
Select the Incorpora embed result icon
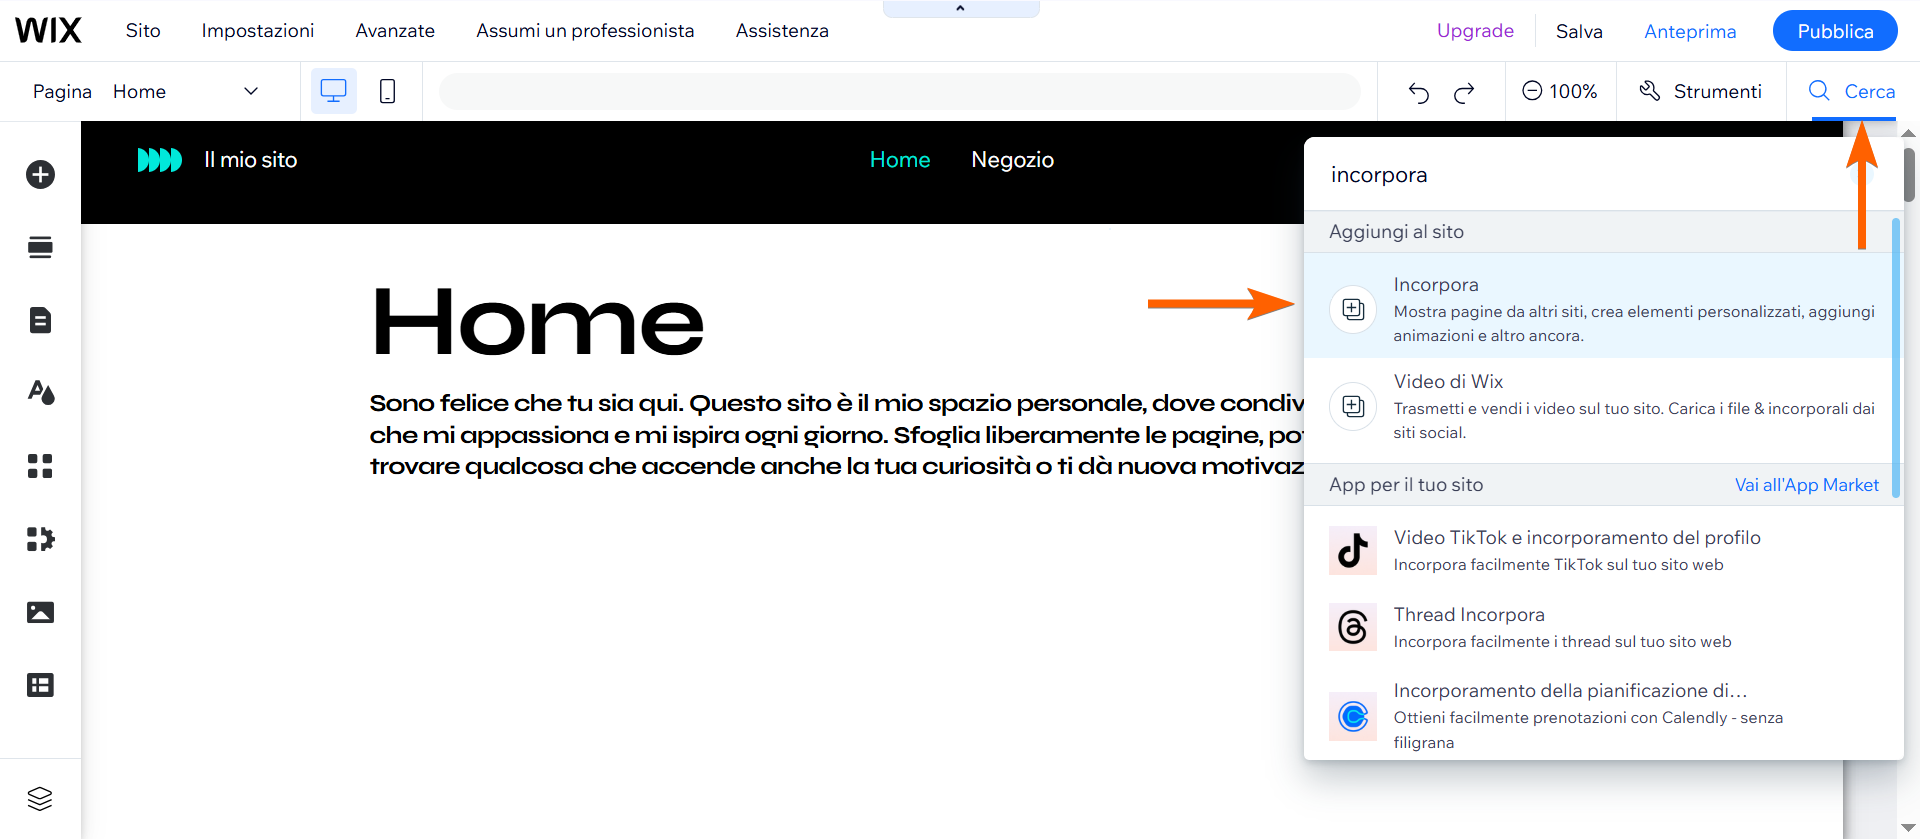click(1353, 309)
